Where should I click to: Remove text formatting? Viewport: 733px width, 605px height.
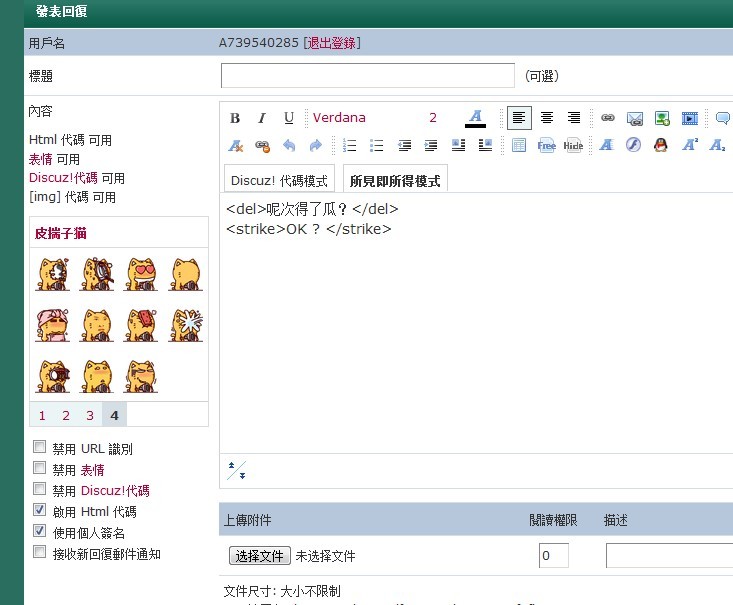click(x=235, y=145)
